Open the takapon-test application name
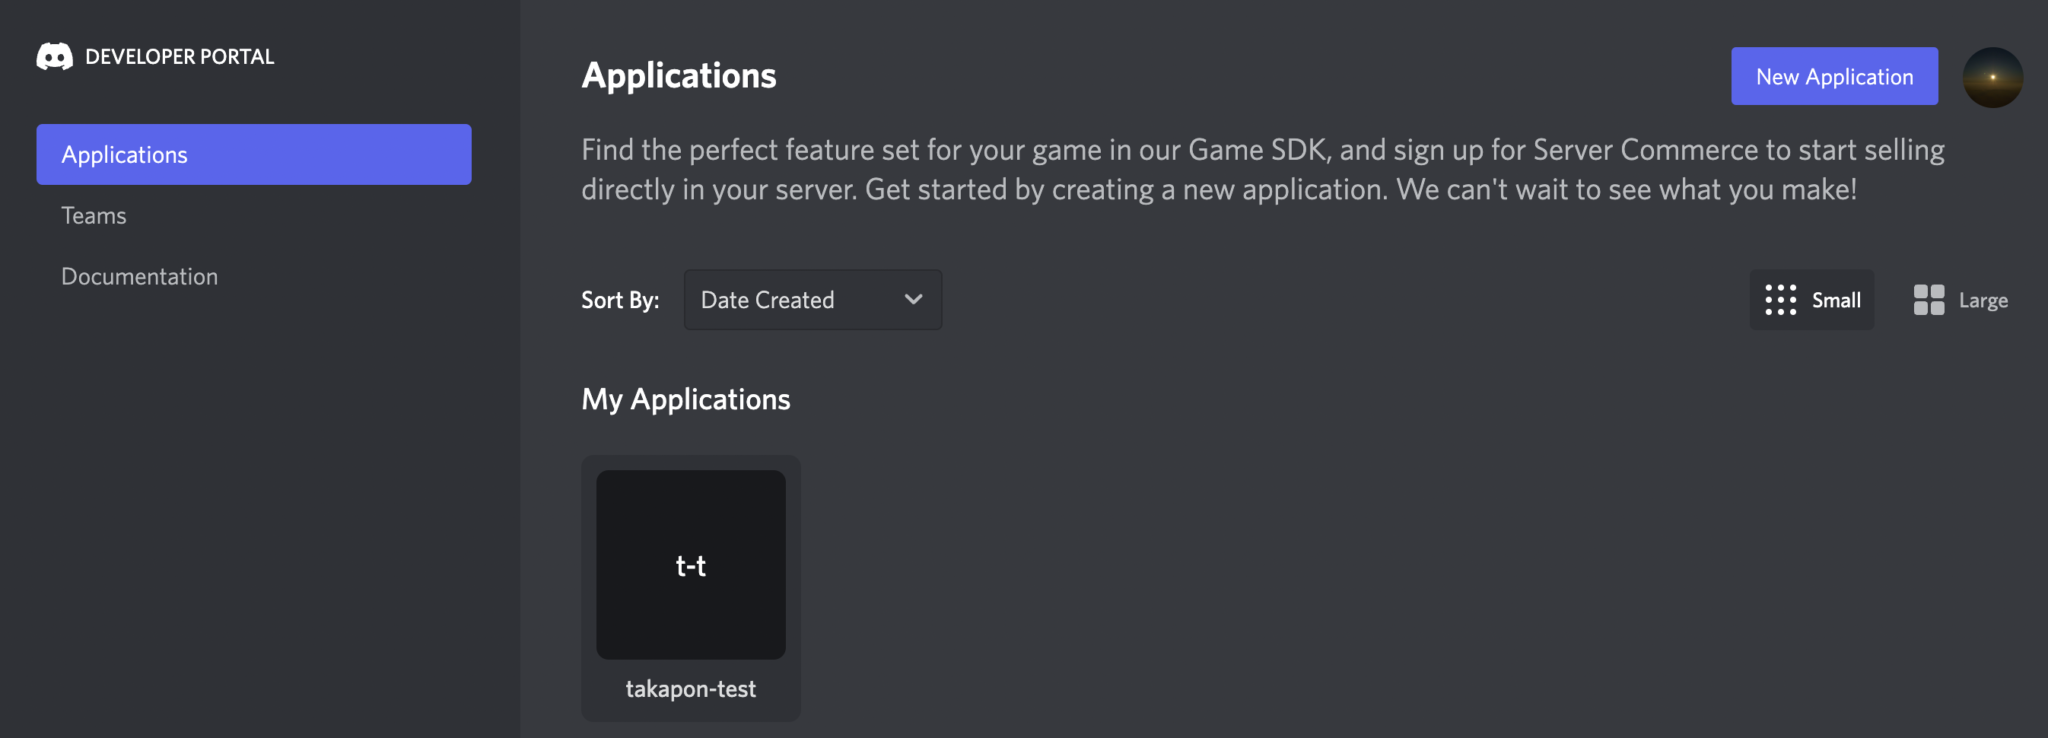 point(691,689)
